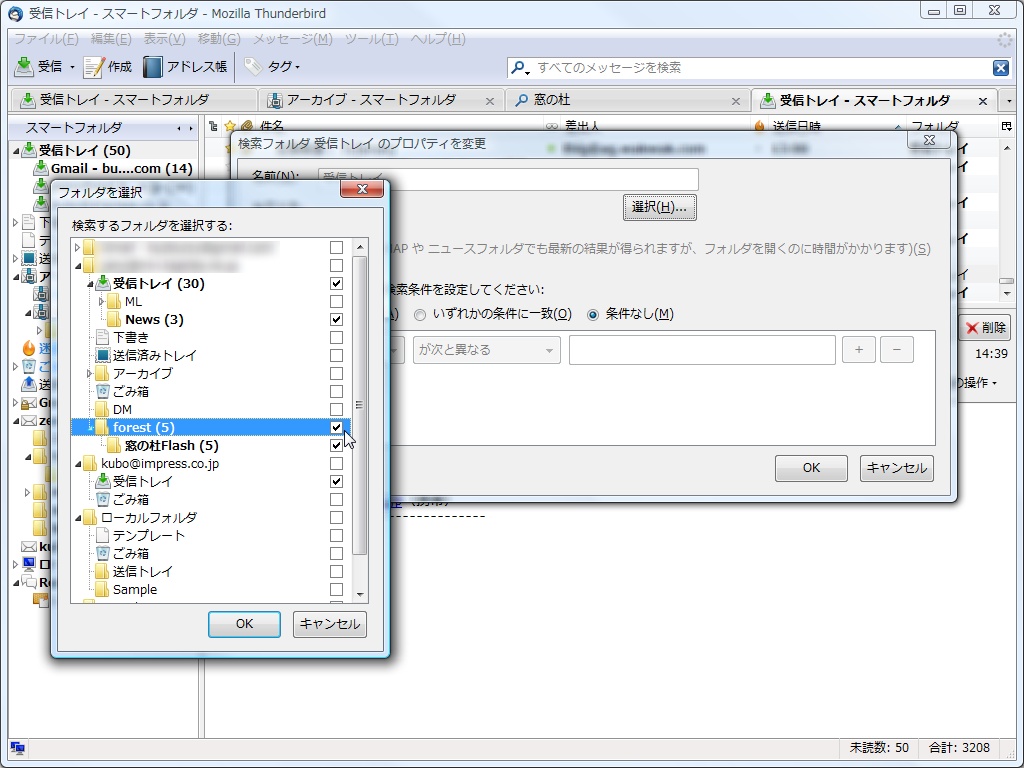Open the ファイル(F) menu
The width and height of the screenshot is (1024, 768).
click(x=46, y=39)
